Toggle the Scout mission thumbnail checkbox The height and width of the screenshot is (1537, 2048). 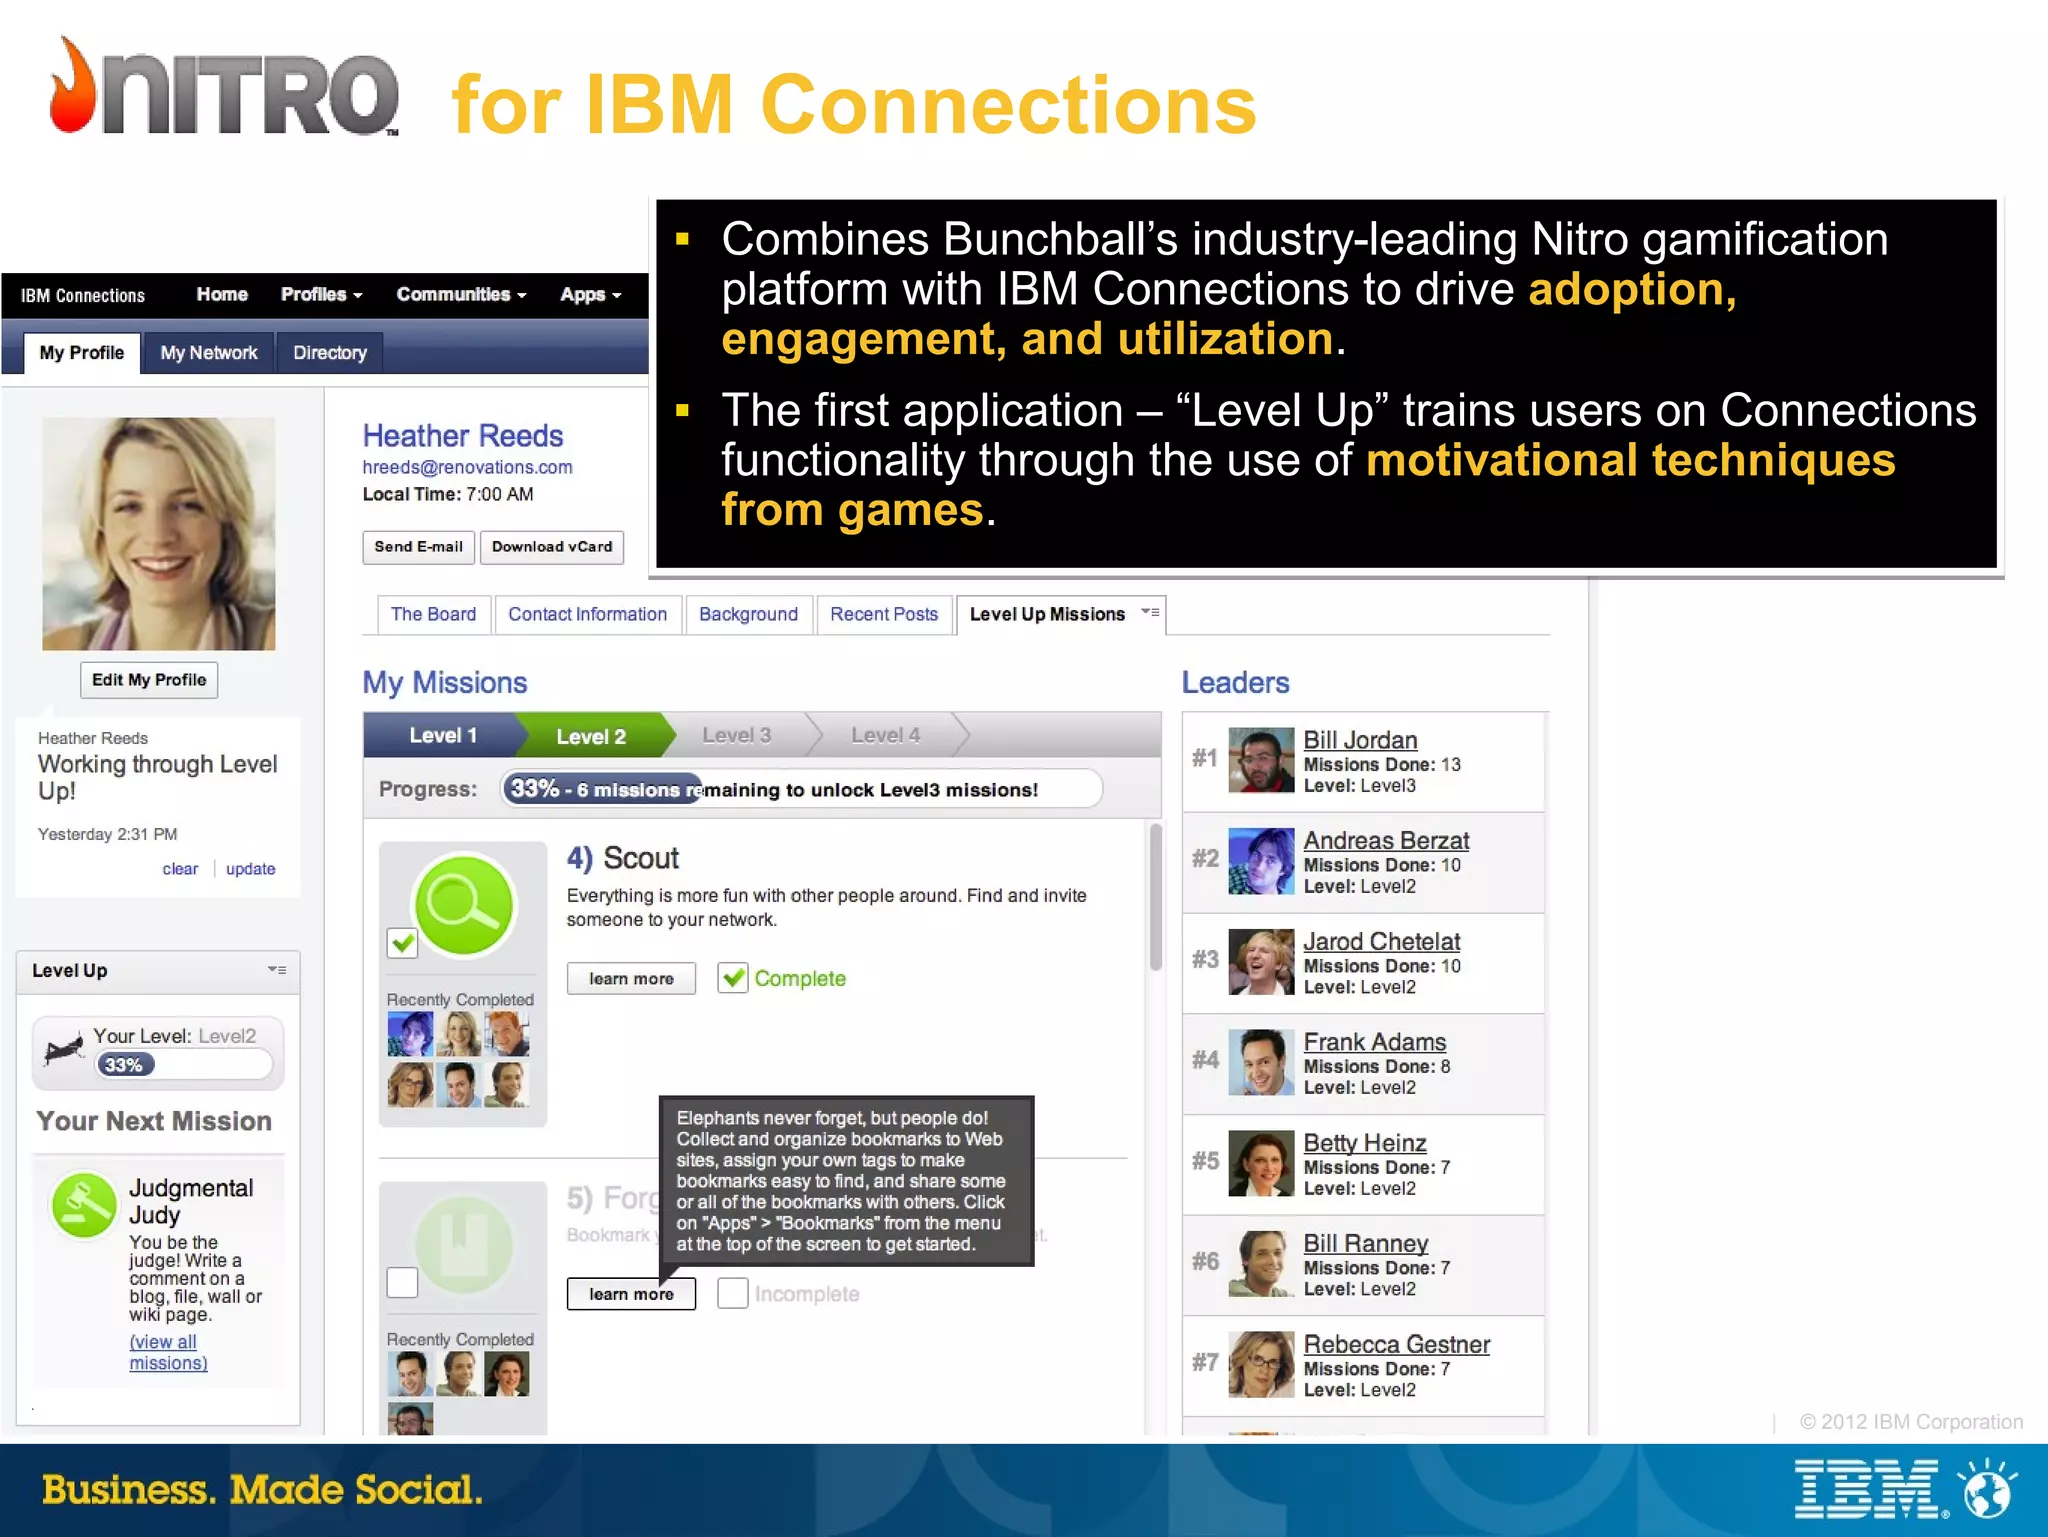point(402,942)
